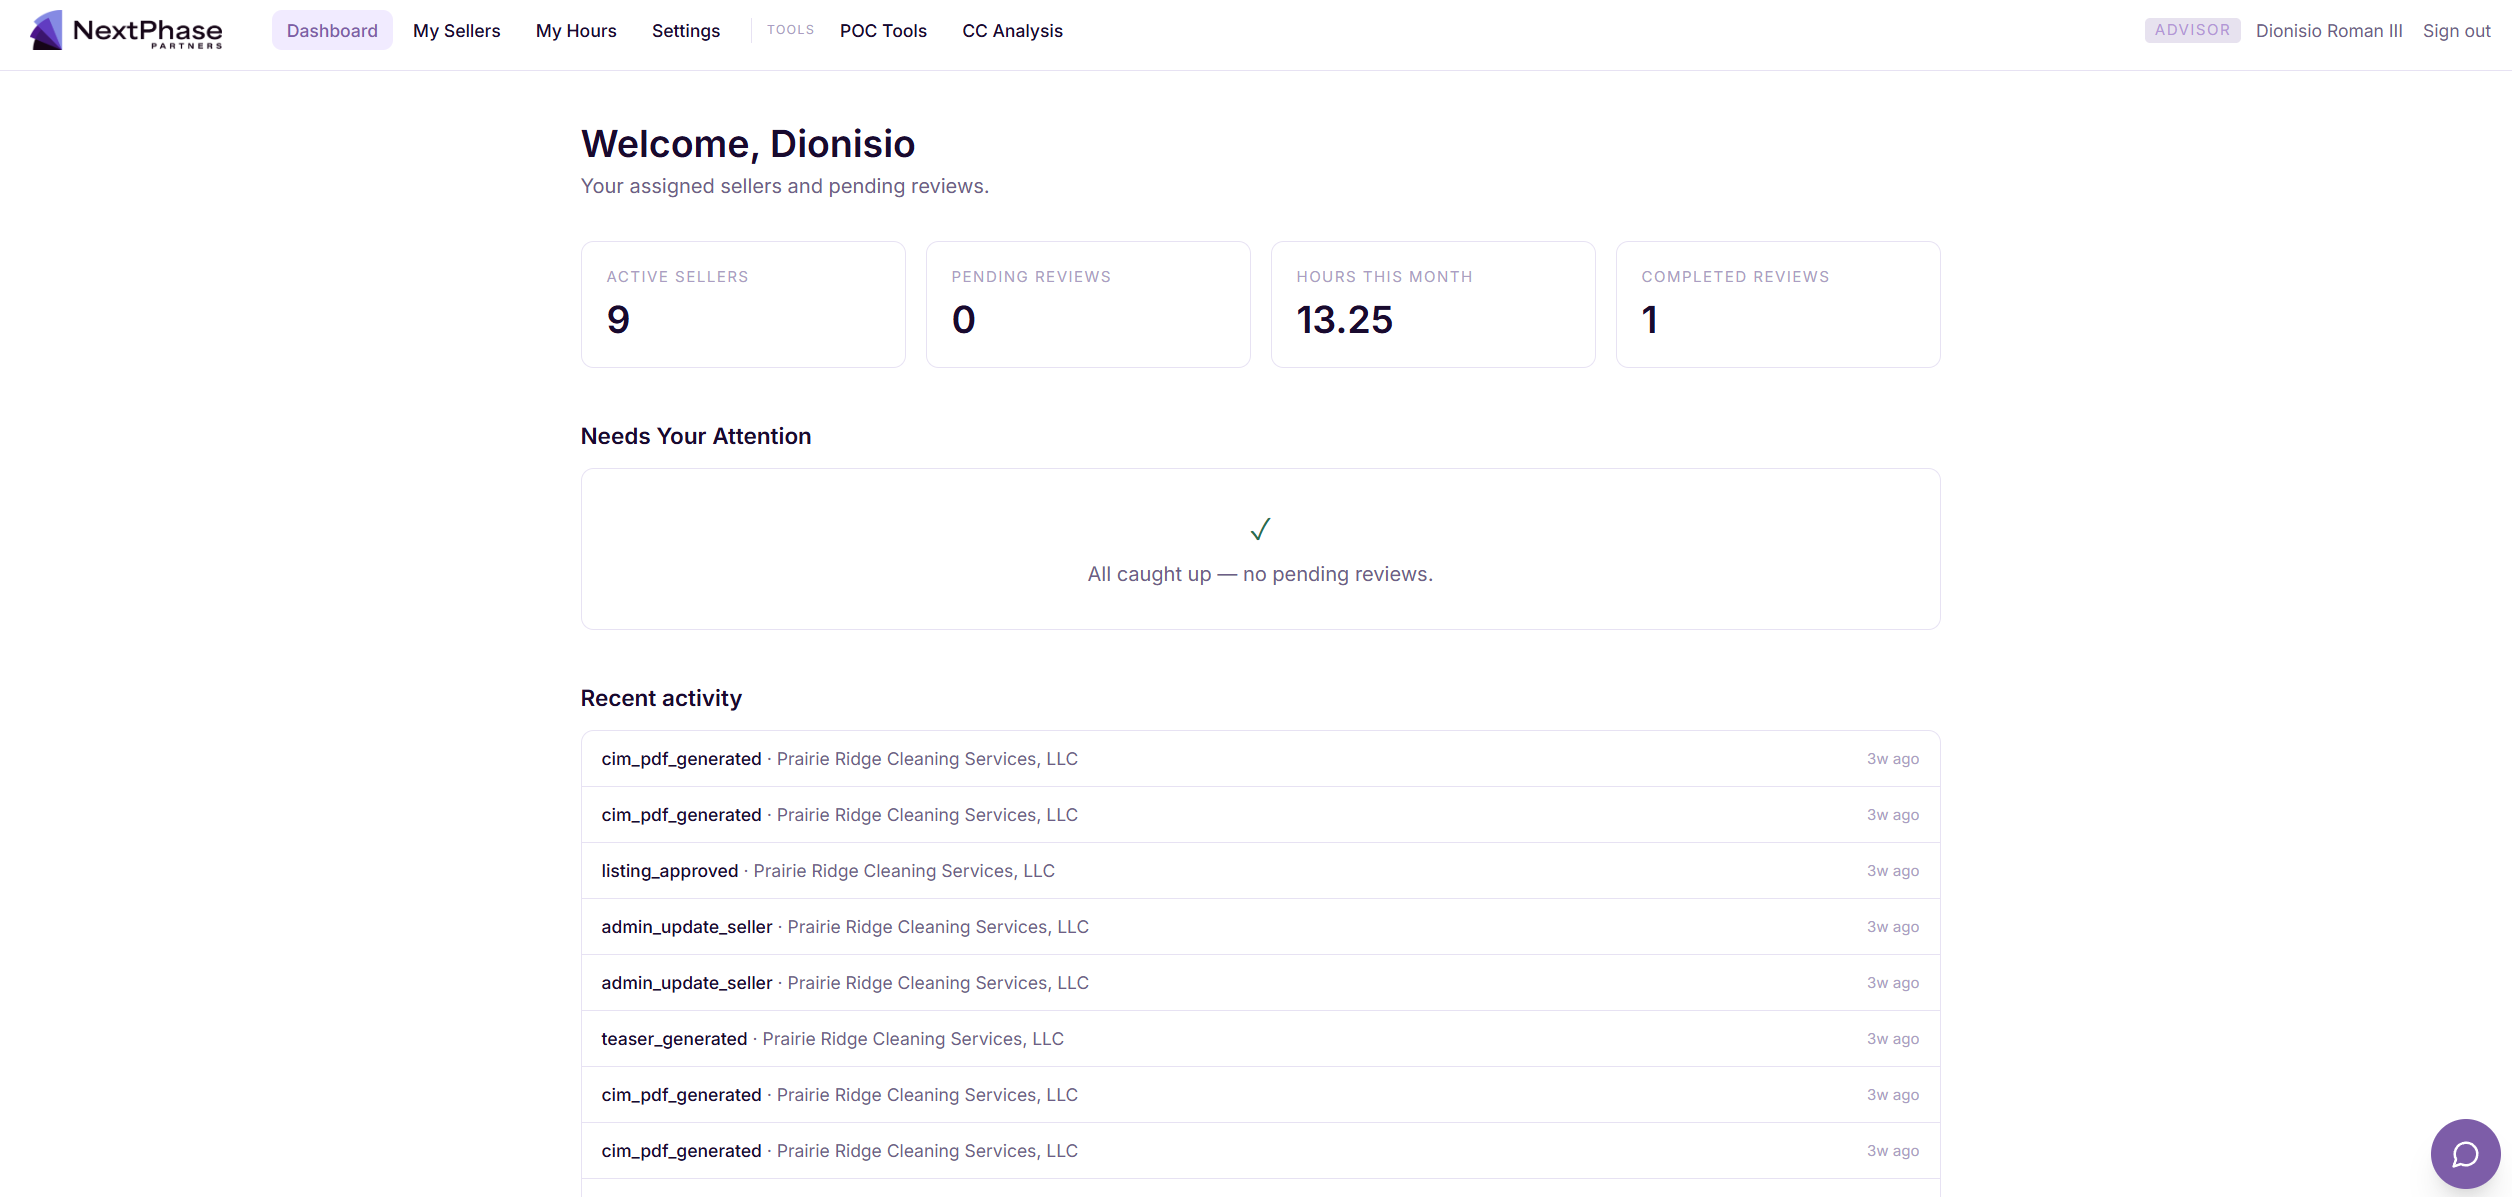Select the Hours This Month card
2512x1197 pixels.
coord(1433,304)
